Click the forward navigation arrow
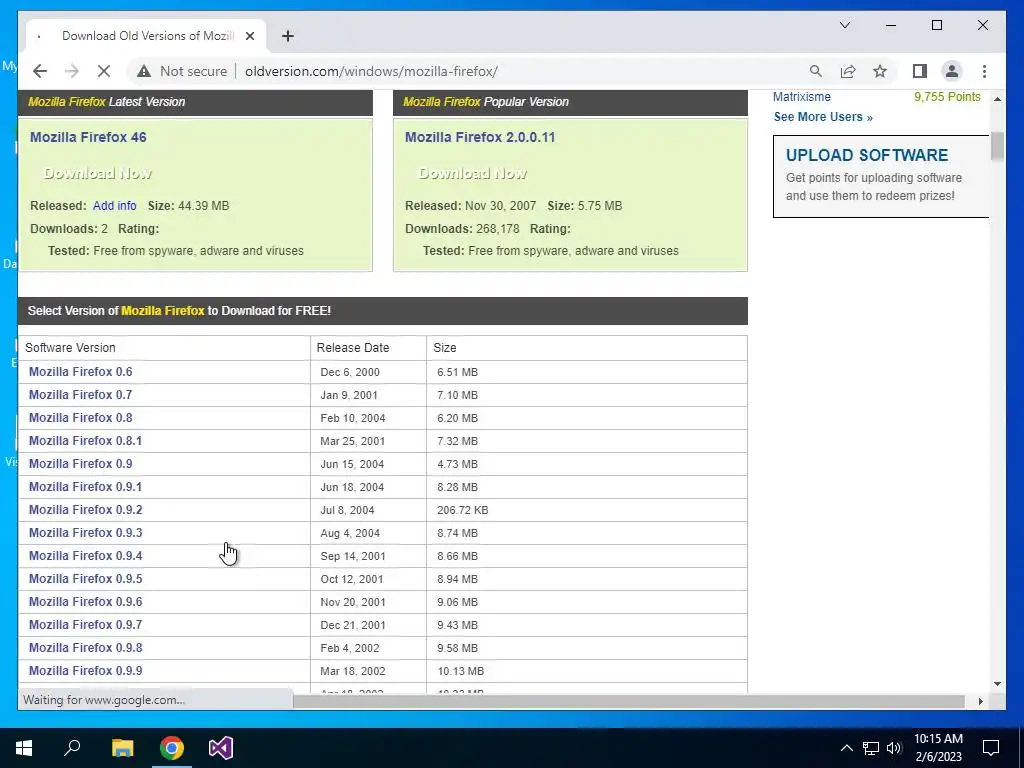This screenshot has width=1024, height=768. coord(72,71)
